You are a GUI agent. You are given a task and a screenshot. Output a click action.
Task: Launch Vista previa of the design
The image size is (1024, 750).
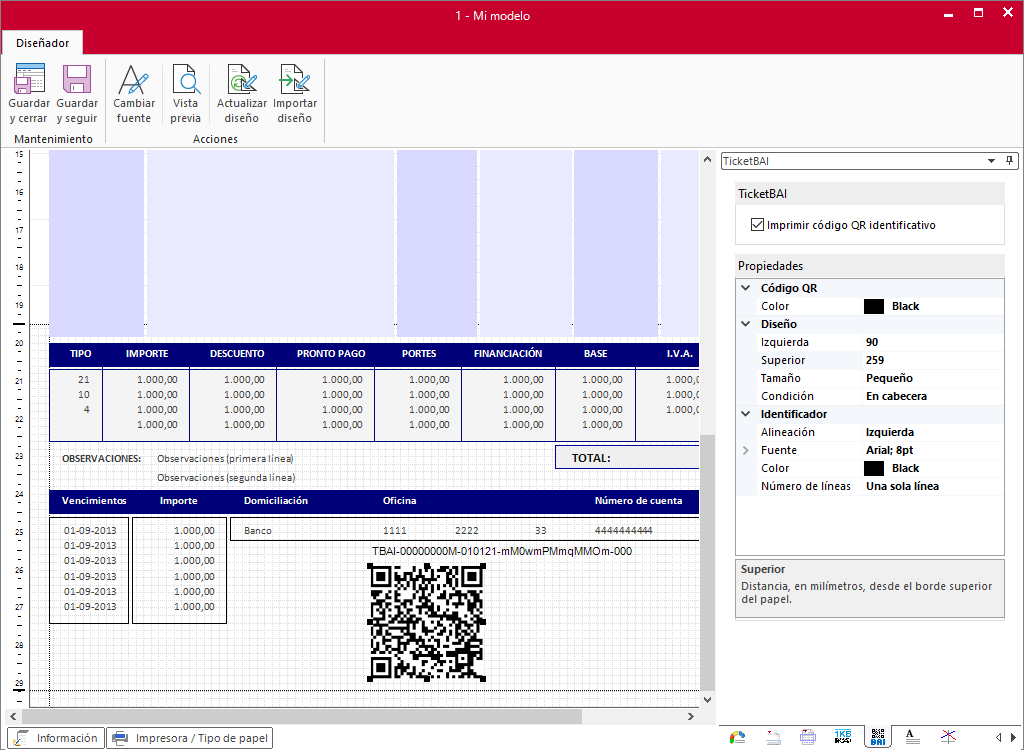(185, 94)
